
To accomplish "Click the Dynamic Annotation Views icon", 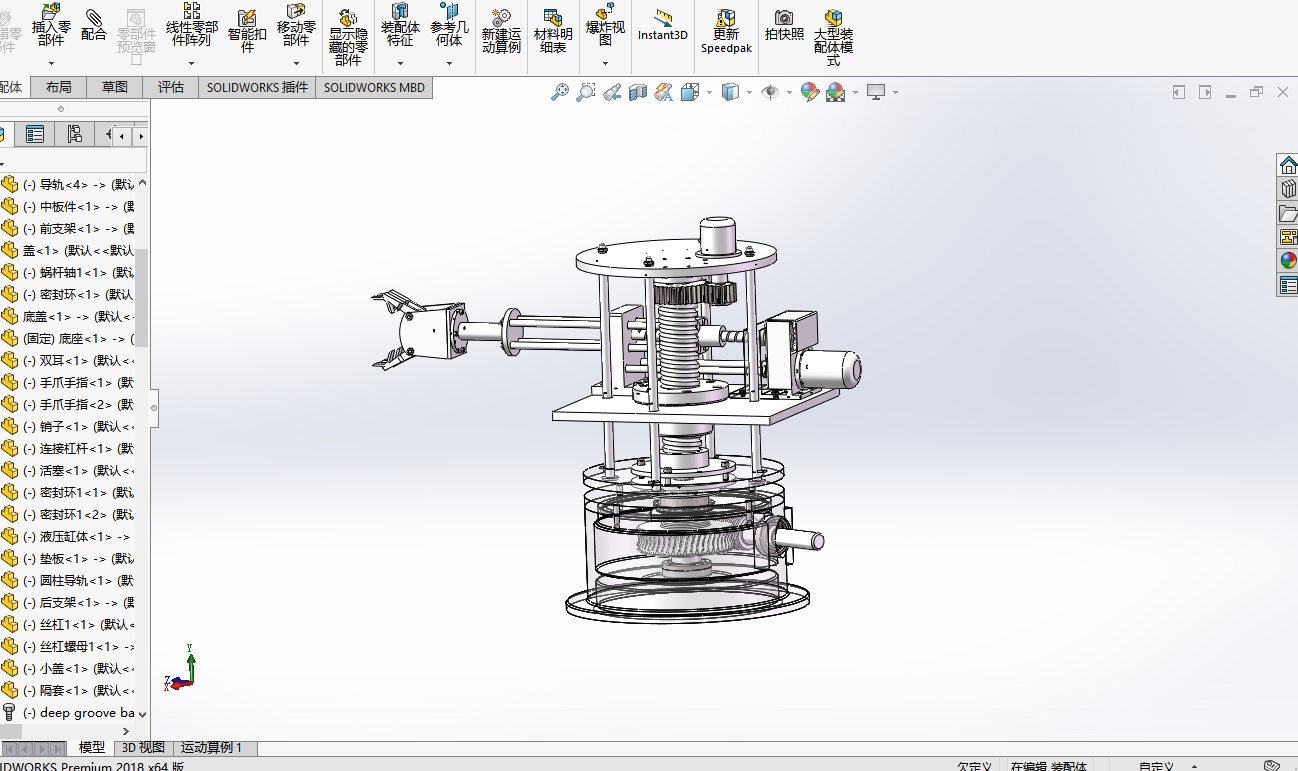I will click(x=663, y=92).
